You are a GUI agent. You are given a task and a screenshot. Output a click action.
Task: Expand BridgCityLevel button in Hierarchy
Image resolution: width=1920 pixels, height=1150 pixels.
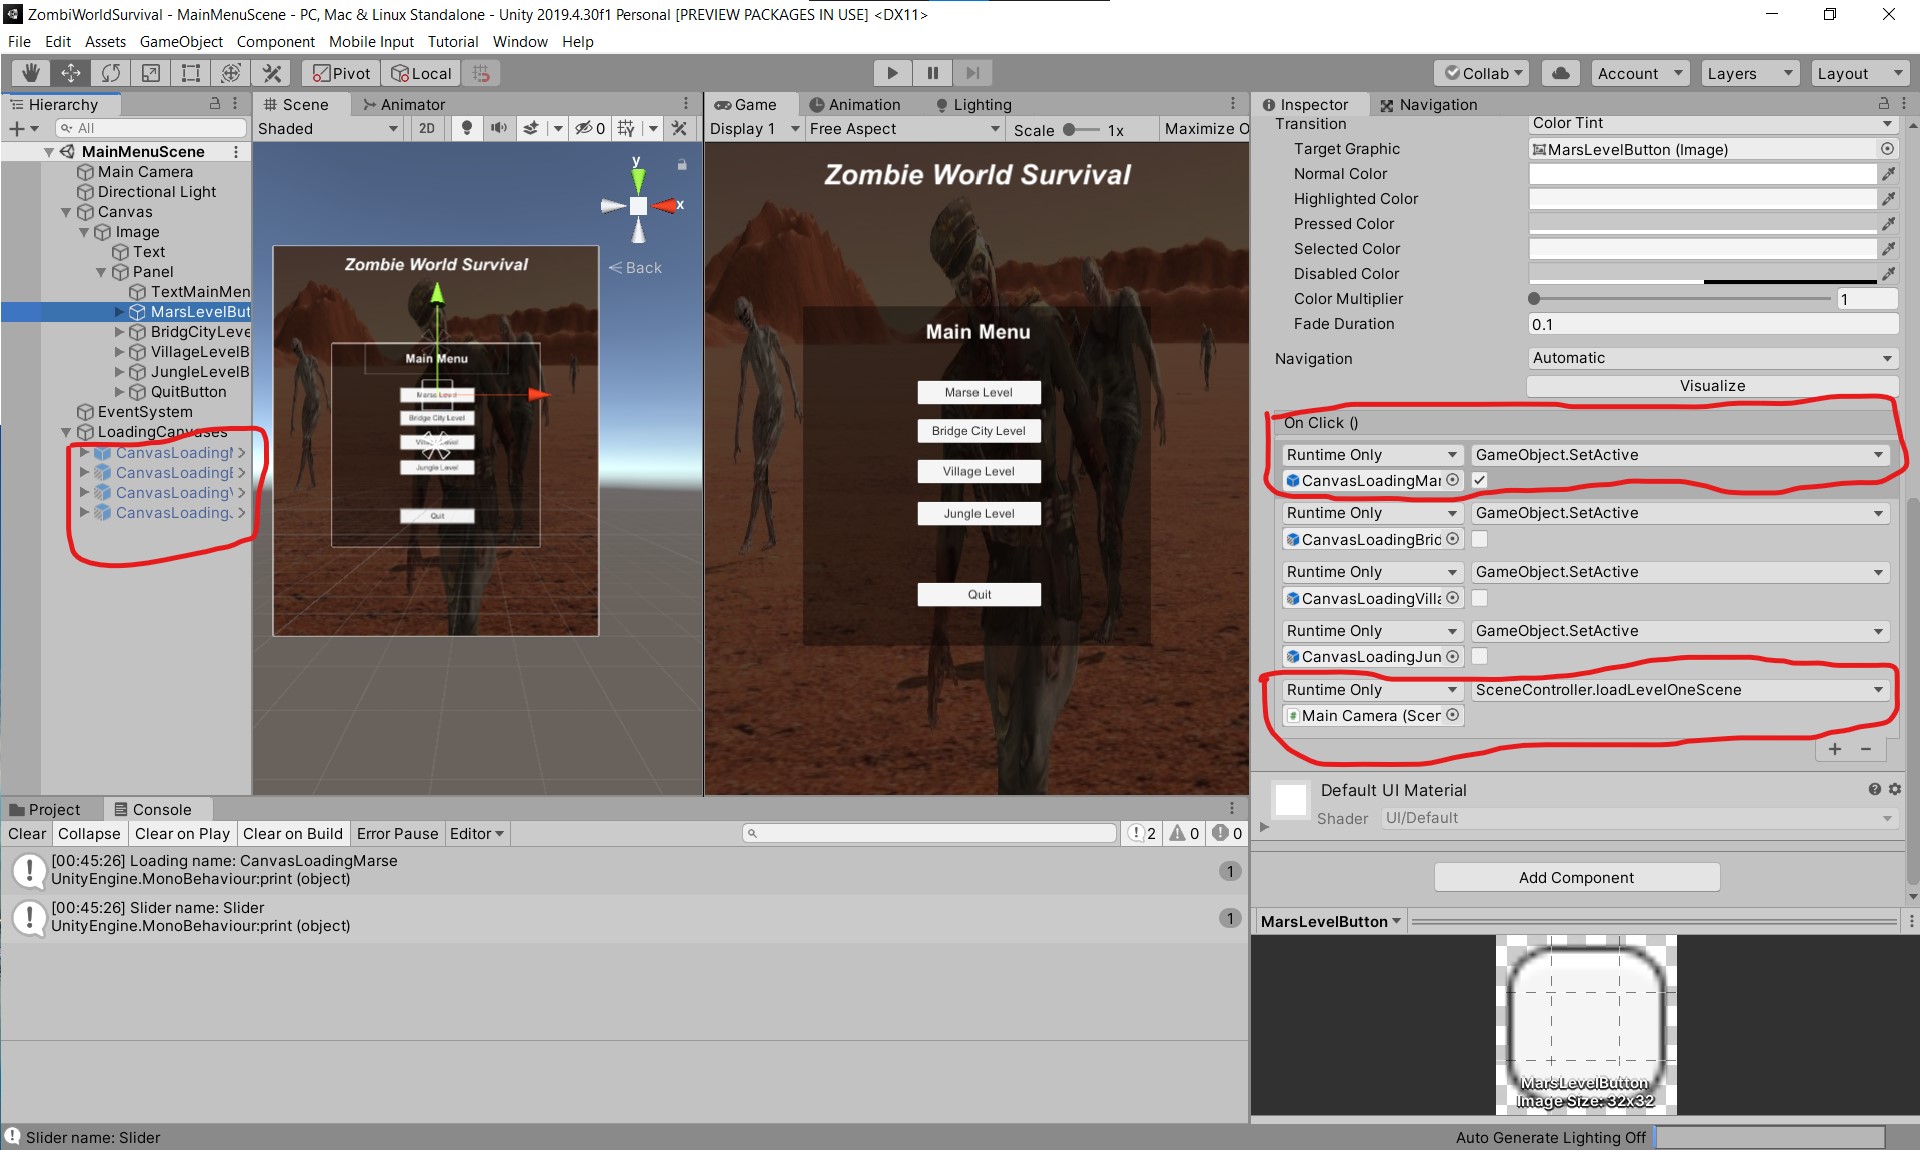coord(119,332)
